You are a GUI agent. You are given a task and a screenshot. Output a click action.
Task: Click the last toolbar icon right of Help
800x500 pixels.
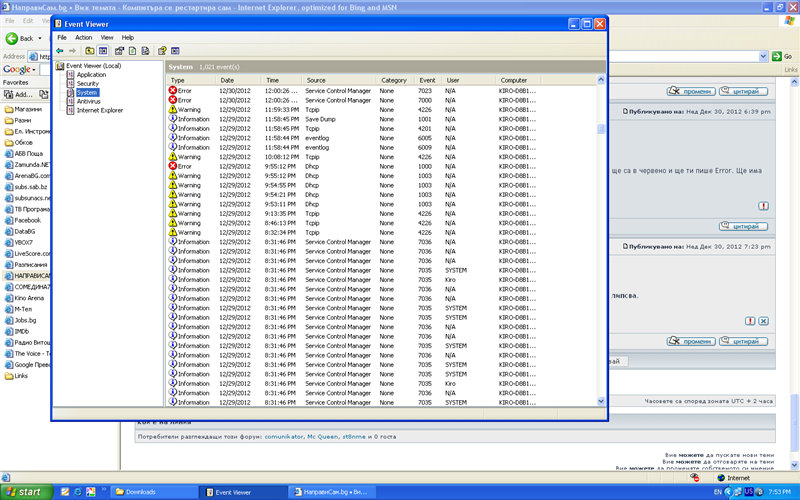tap(176, 51)
